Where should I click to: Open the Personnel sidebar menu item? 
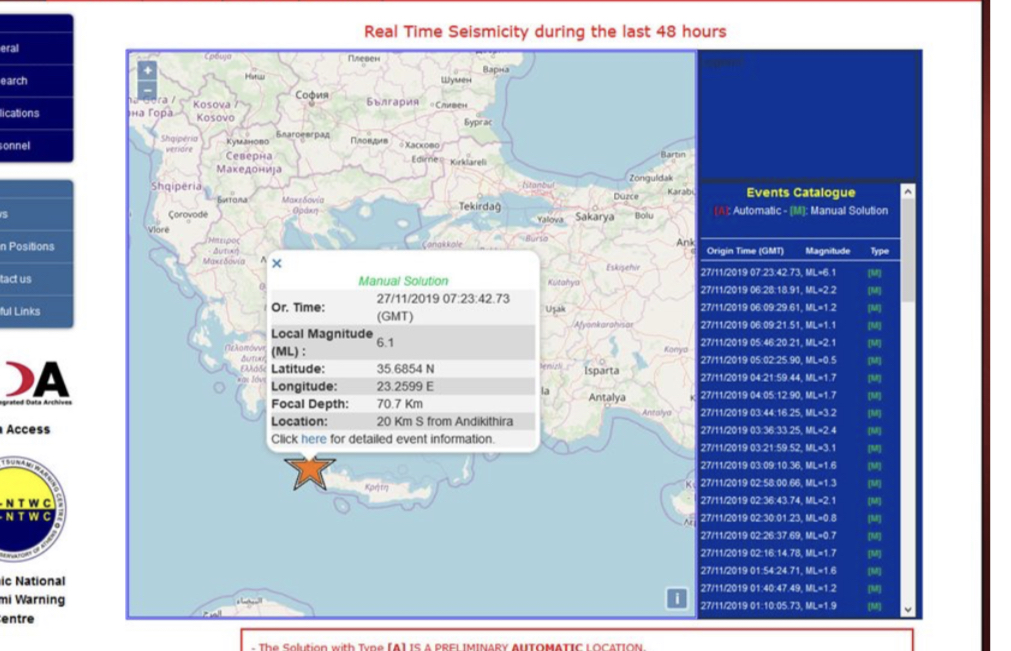coord(36,146)
